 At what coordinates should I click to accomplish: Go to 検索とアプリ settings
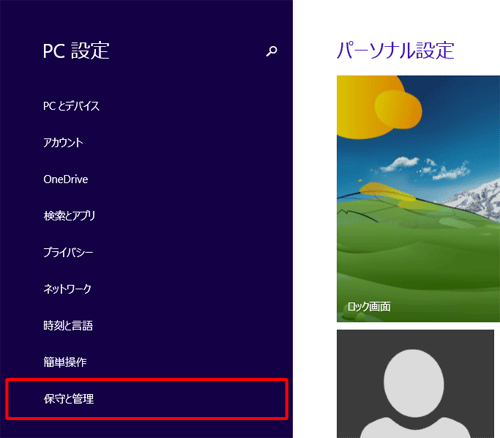pos(69,216)
